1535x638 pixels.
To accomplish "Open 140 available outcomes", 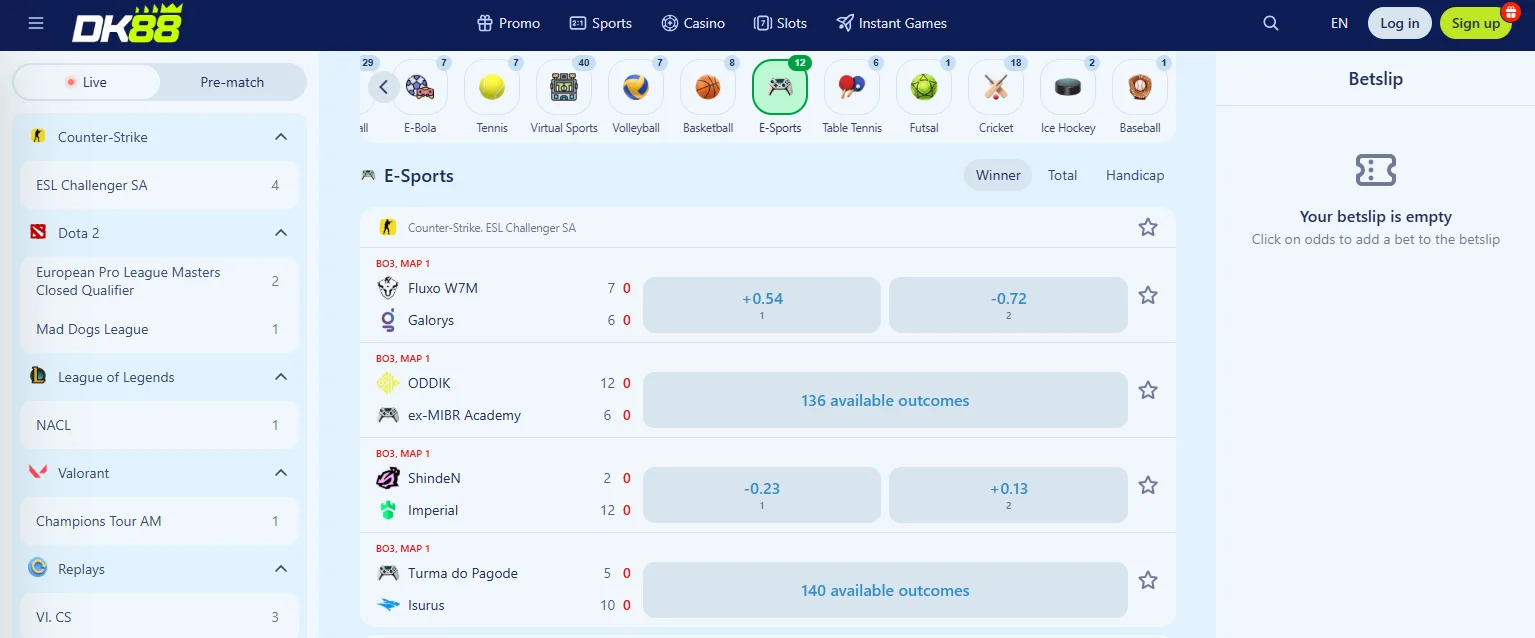I will pyautogui.click(x=885, y=590).
